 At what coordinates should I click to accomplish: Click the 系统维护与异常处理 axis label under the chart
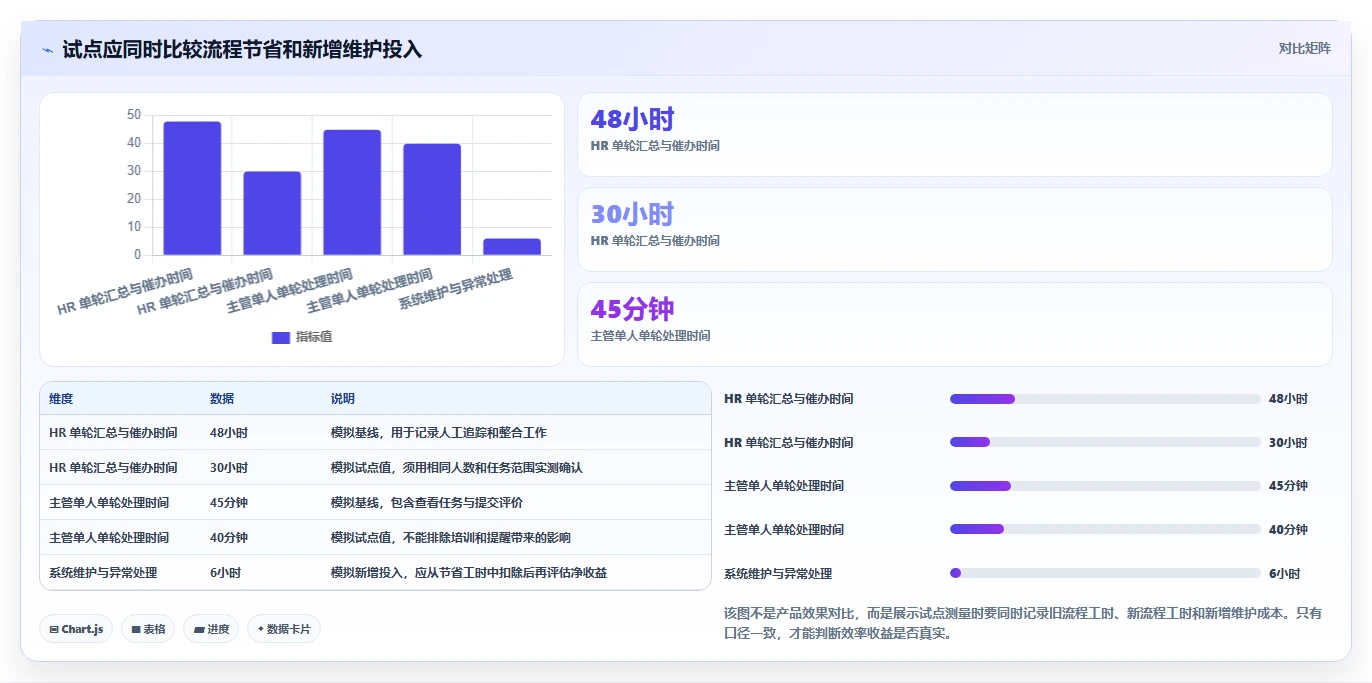coord(456,290)
